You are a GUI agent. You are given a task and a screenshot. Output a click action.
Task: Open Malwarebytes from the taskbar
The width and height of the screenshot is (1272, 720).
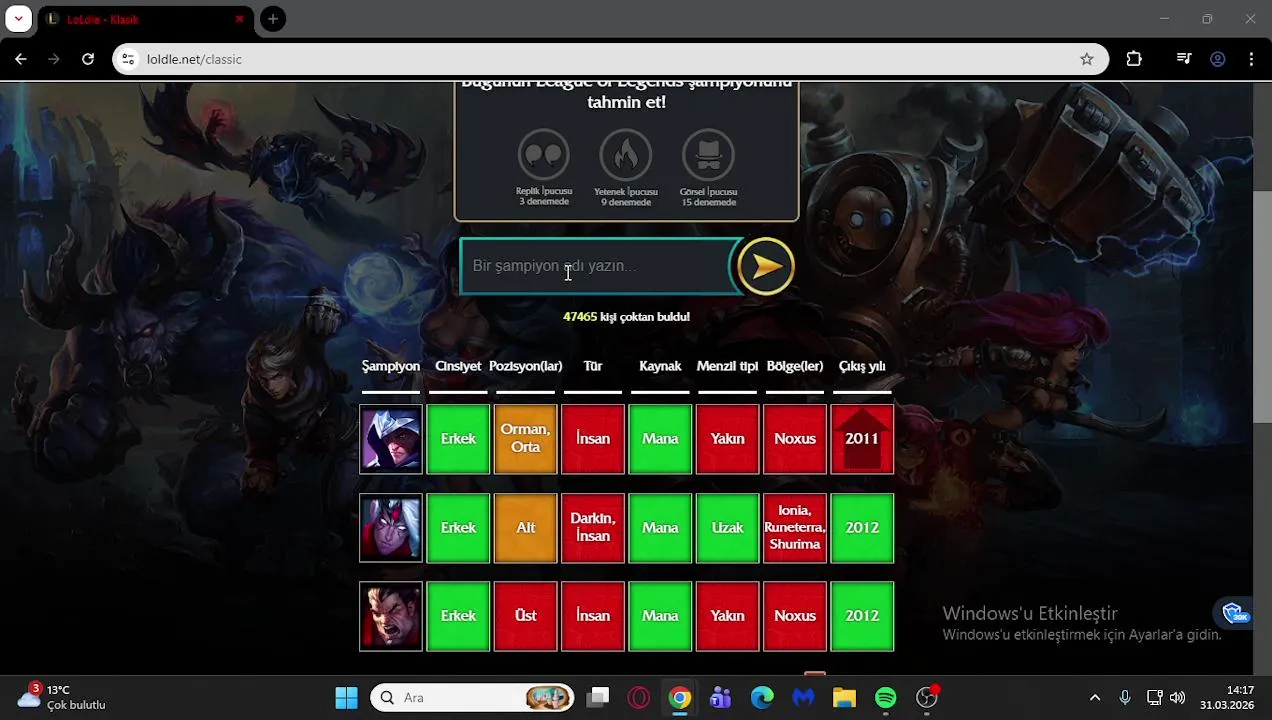click(803, 698)
